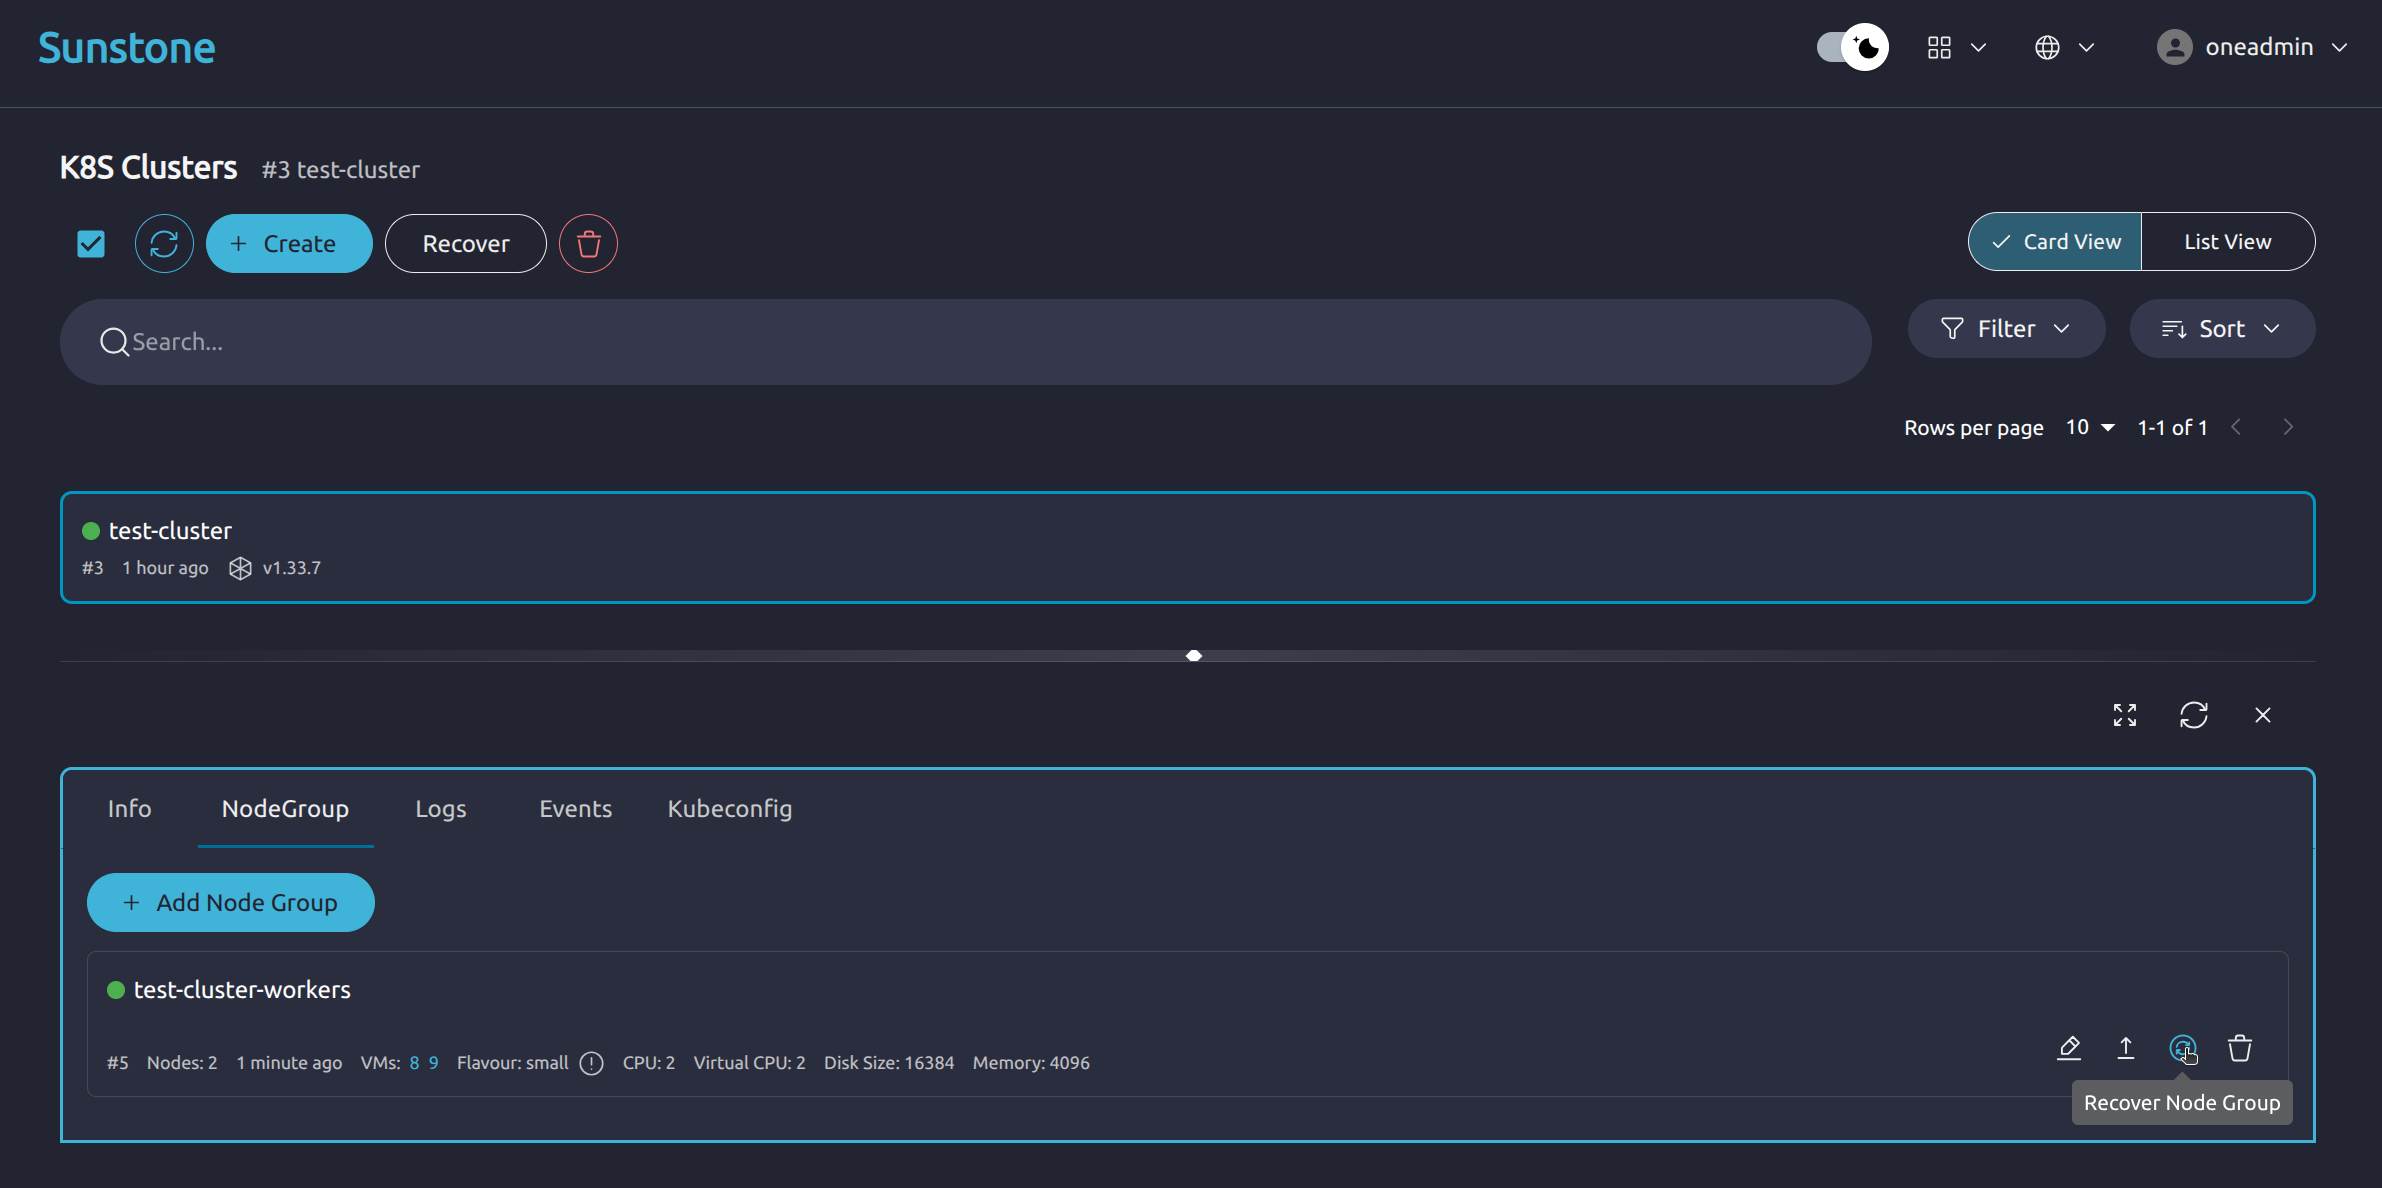
Task: Click the oneadmin avatar icon
Action: [2174, 47]
